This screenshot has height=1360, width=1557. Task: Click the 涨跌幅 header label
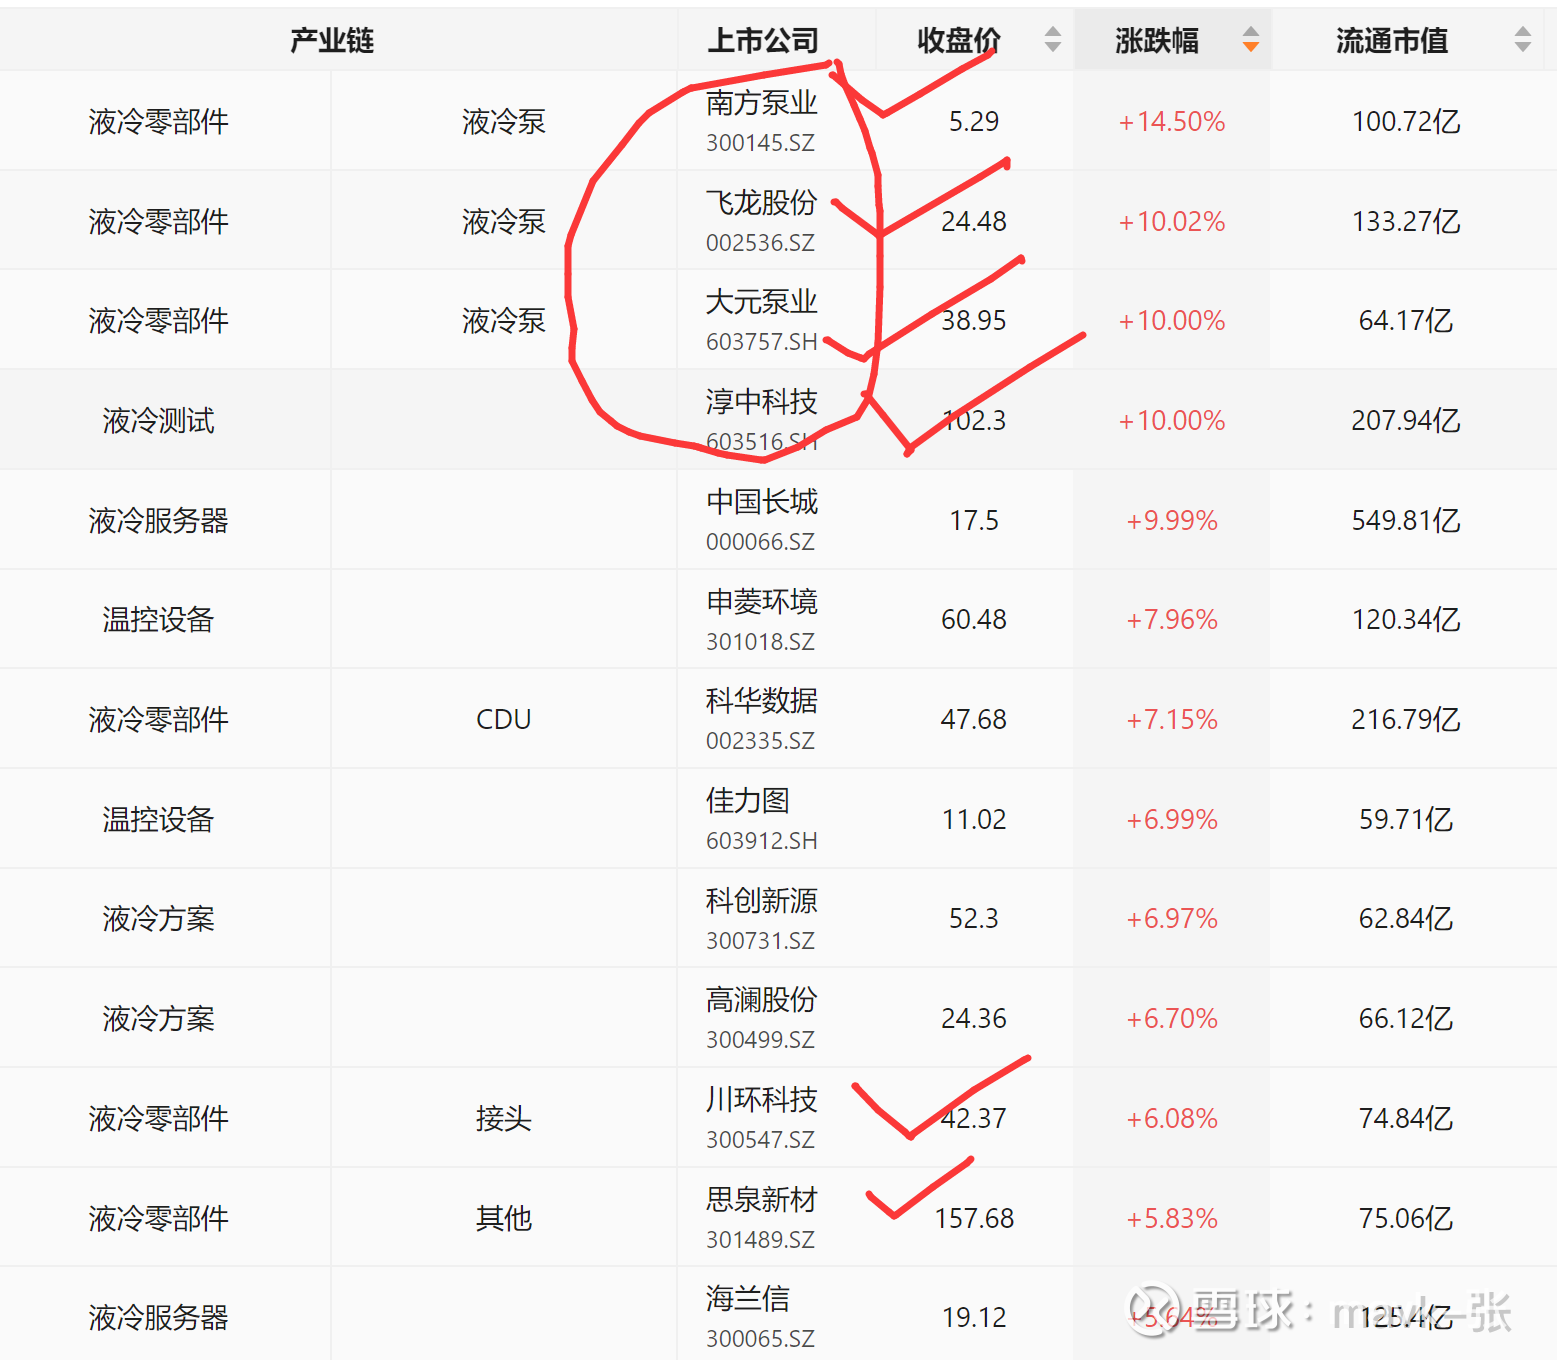coord(1157,40)
